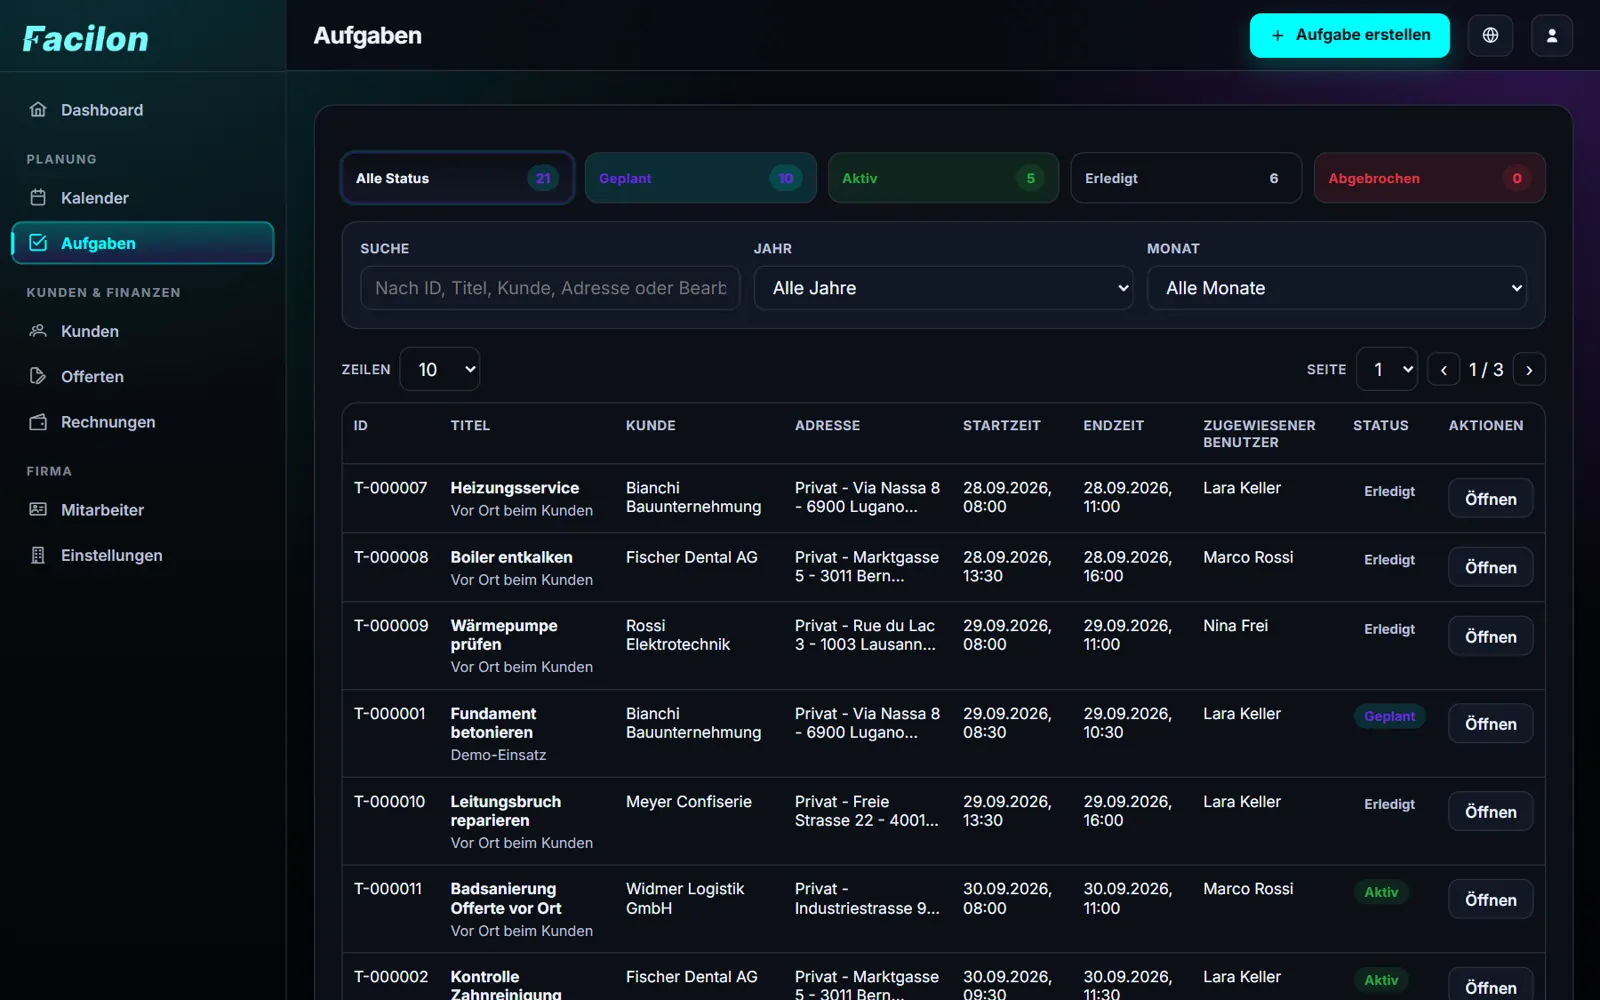Open the user profile icon
1600x1000 pixels.
click(1552, 35)
